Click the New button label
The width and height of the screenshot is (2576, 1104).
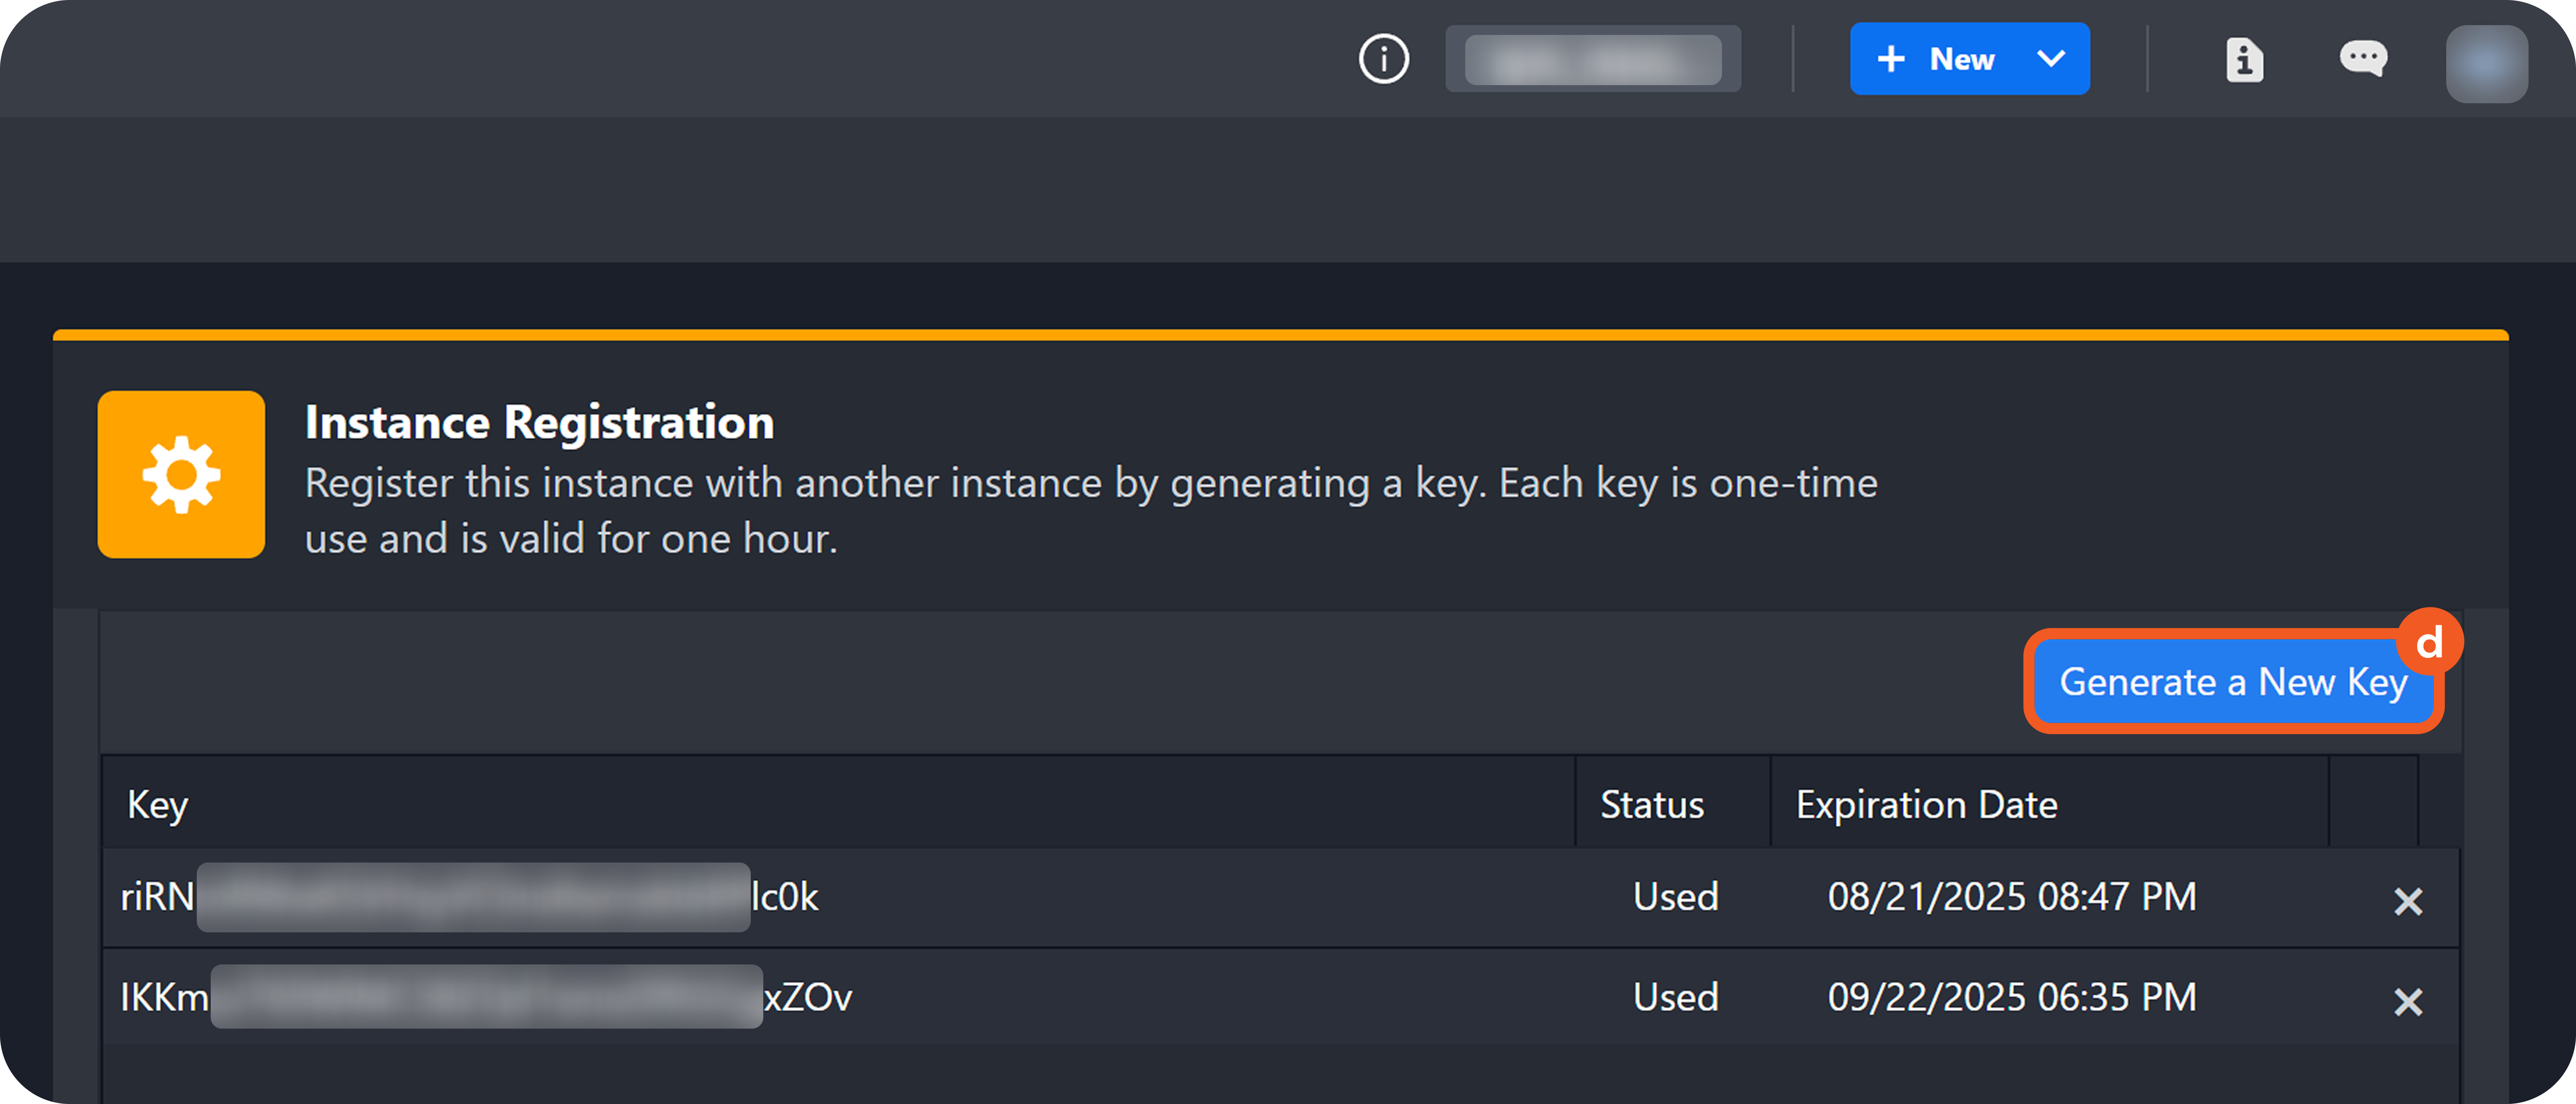(1961, 59)
